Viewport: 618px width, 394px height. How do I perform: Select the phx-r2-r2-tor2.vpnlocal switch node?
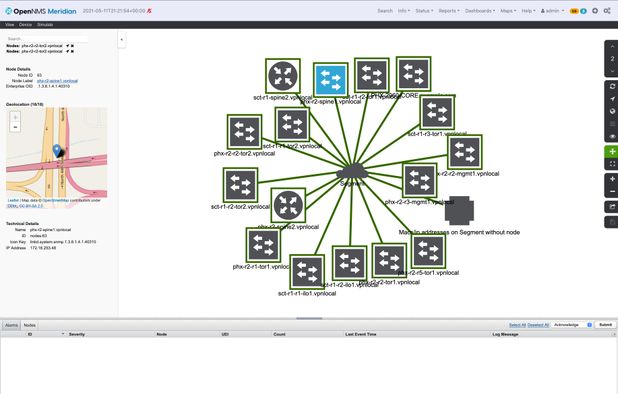[x=244, y=132]
